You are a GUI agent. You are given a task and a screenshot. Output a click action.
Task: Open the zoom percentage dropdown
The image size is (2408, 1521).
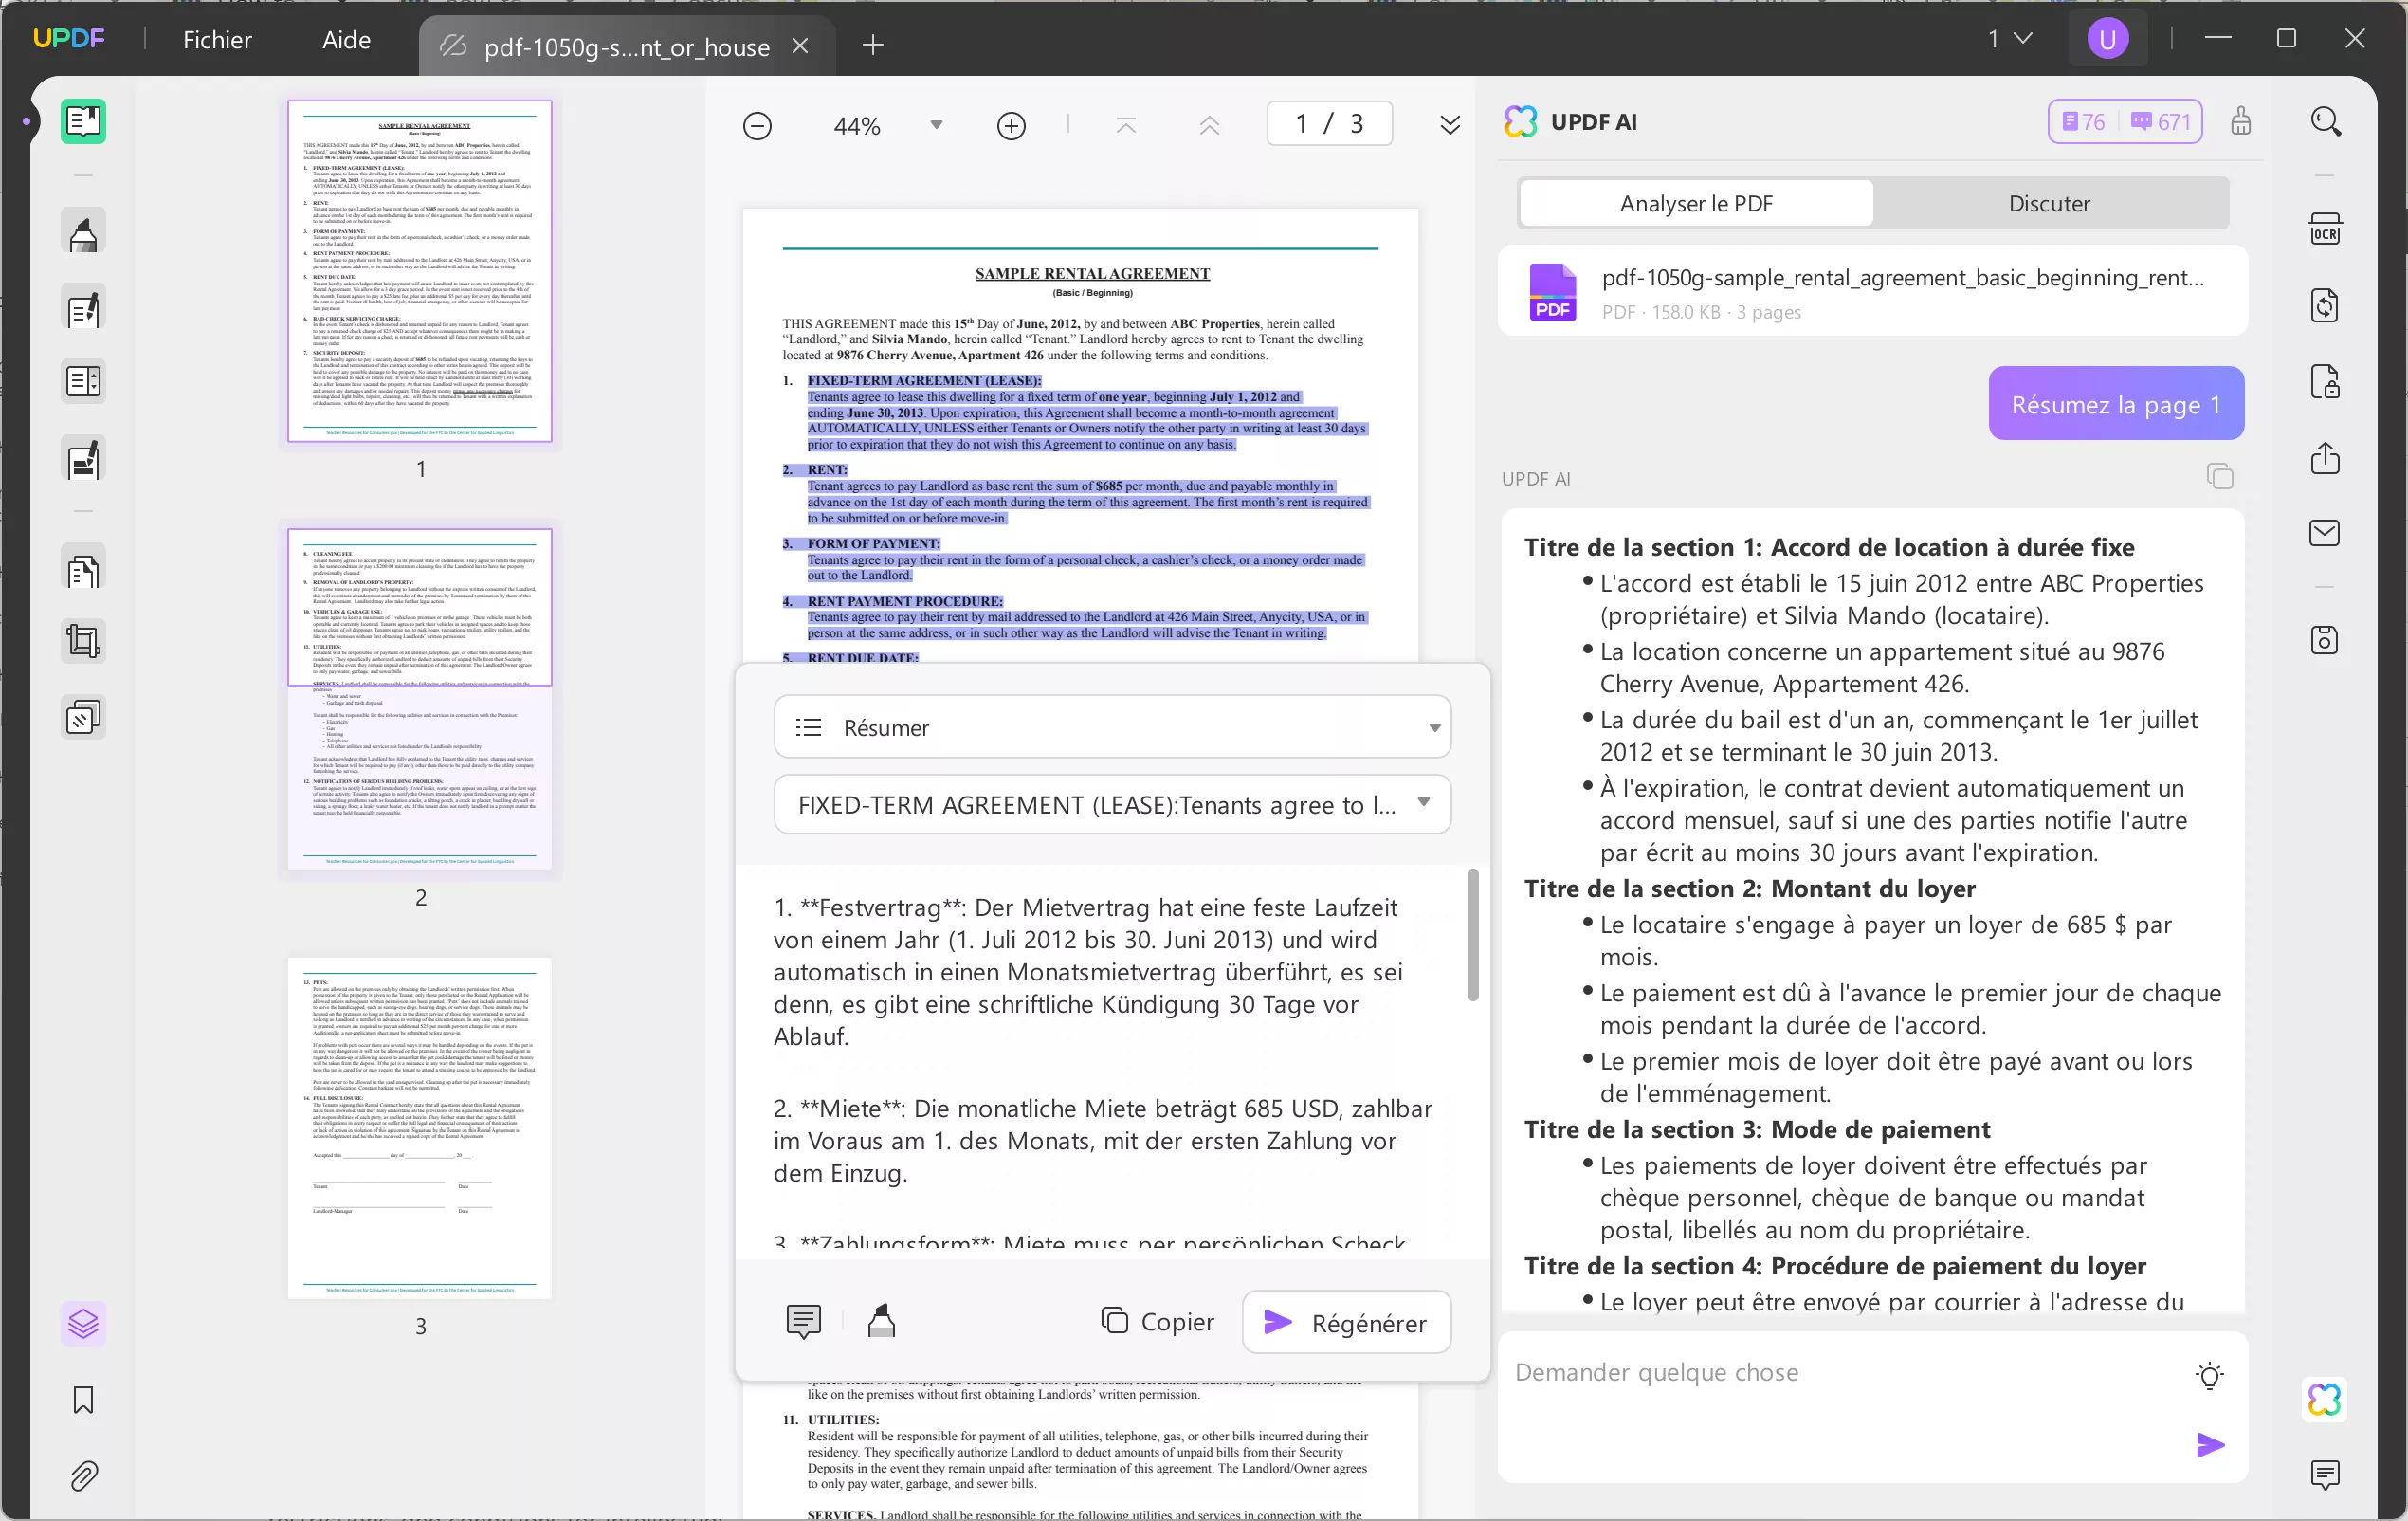[x=936, y=124]
